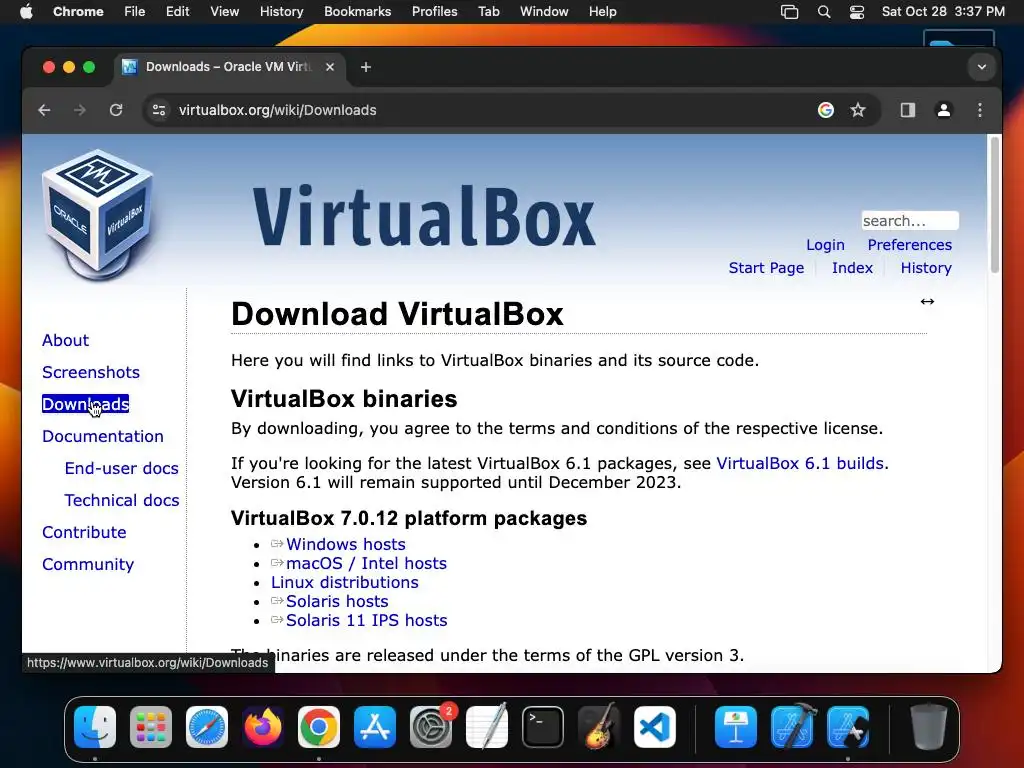Open the Preferences link
This screenshot has height=768, width=1024.
coord(909,245)
